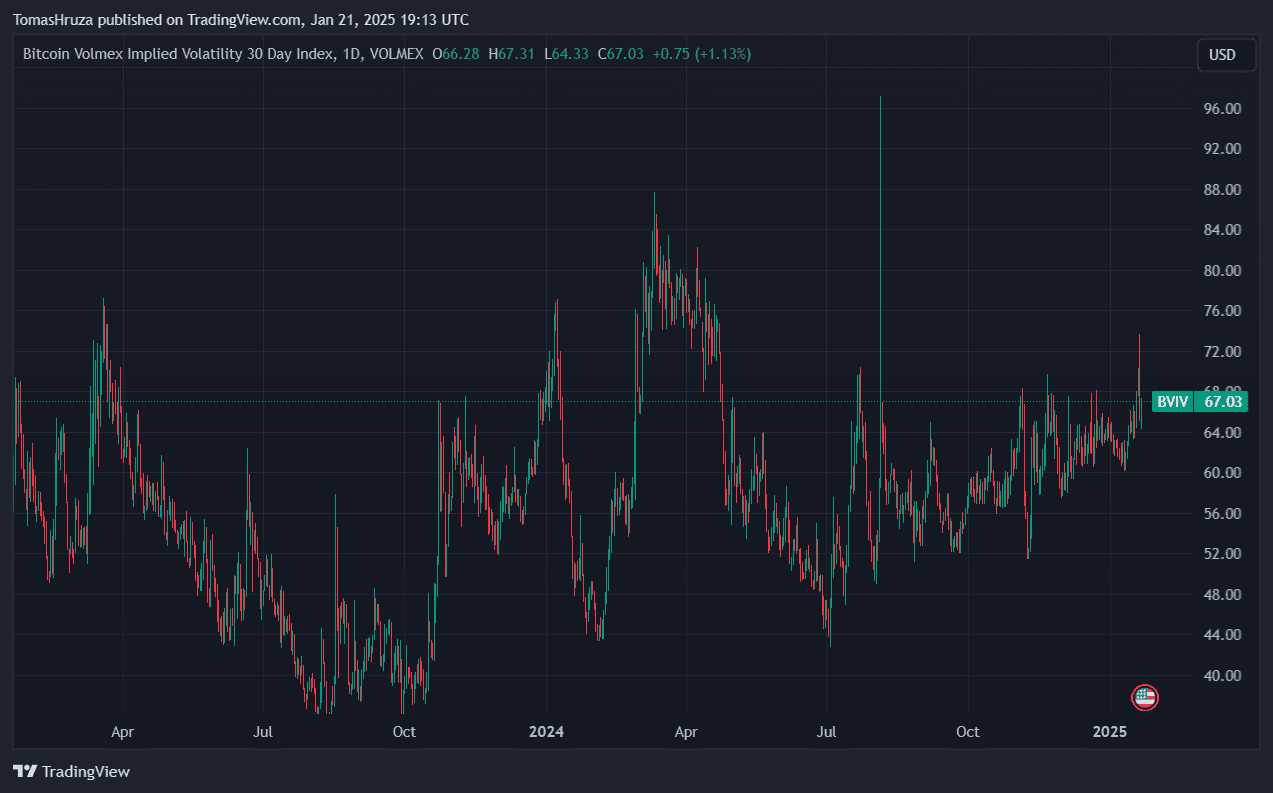This screenshot has height=793, width=1273.
Task: Select the 67.03 current price tag
Action: [x=1223, y=402]
